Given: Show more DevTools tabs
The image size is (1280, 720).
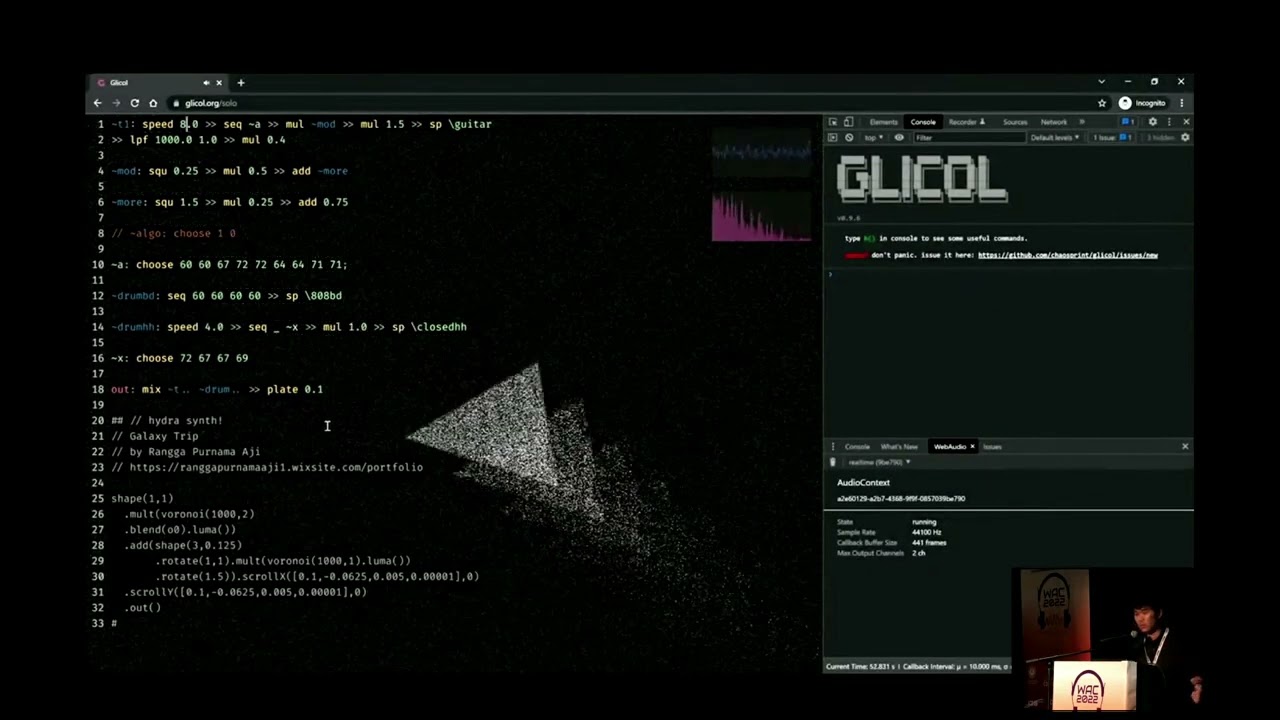Looking at the screenshot, I should (1081, 122).
